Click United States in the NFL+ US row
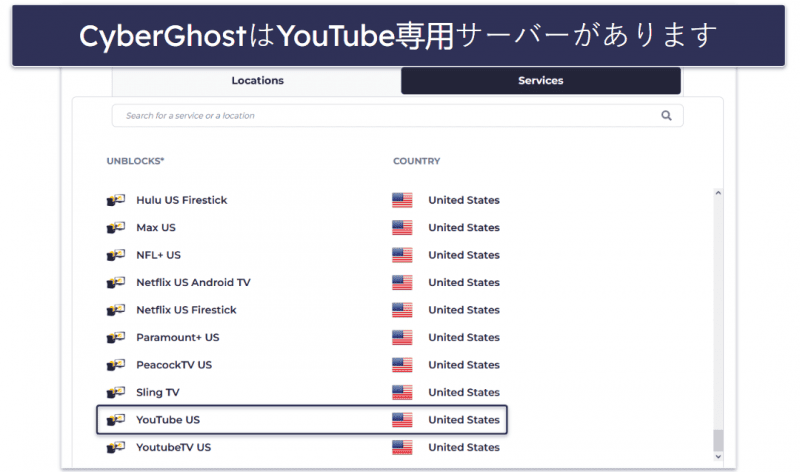800x472 pixels. (x=464, y=255)
